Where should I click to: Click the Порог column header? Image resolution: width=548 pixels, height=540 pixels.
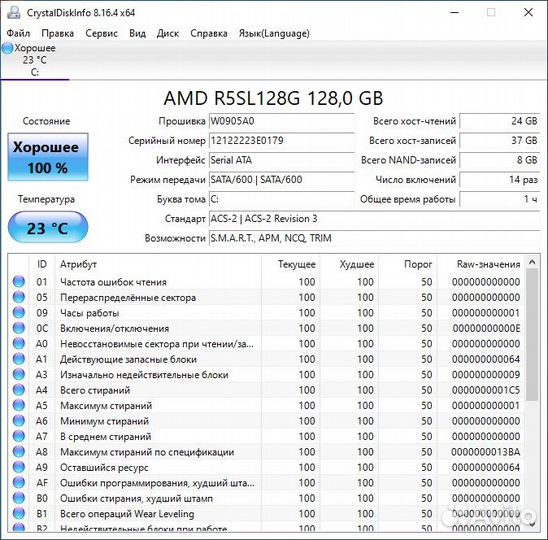pos(408,264)
